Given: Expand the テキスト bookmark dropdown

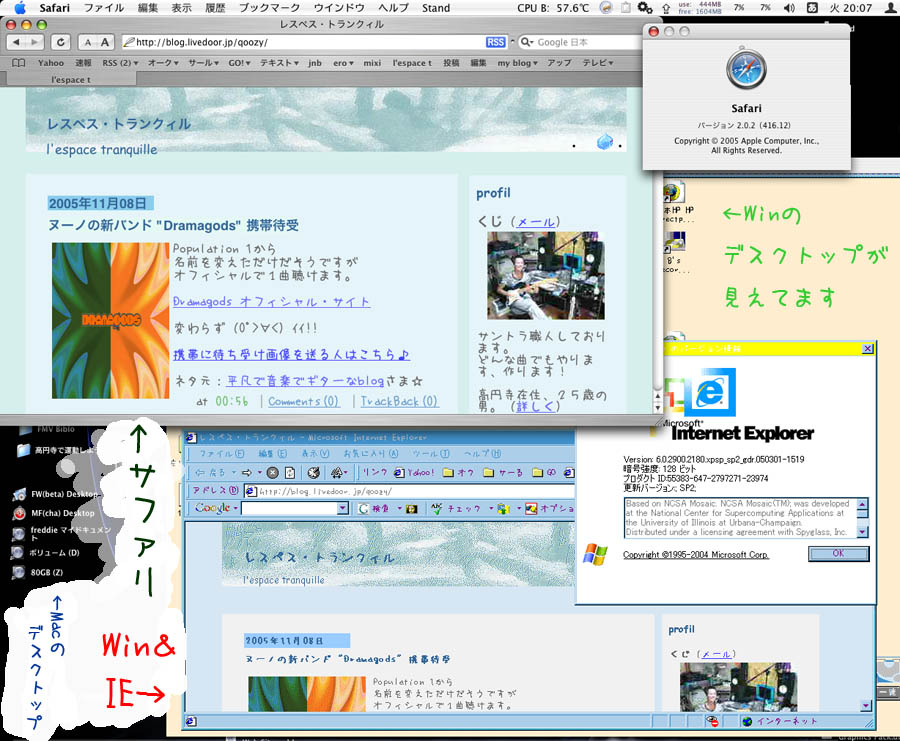Looking at the screenshot, I should click(280, 63).
